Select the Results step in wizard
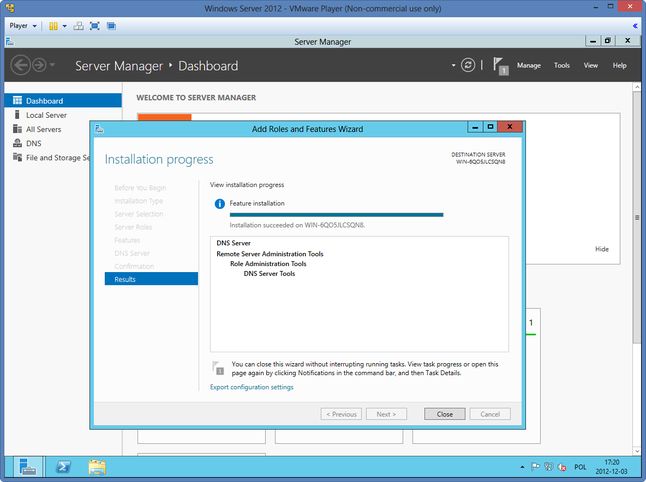646x482 pixels. click(151, 279)
